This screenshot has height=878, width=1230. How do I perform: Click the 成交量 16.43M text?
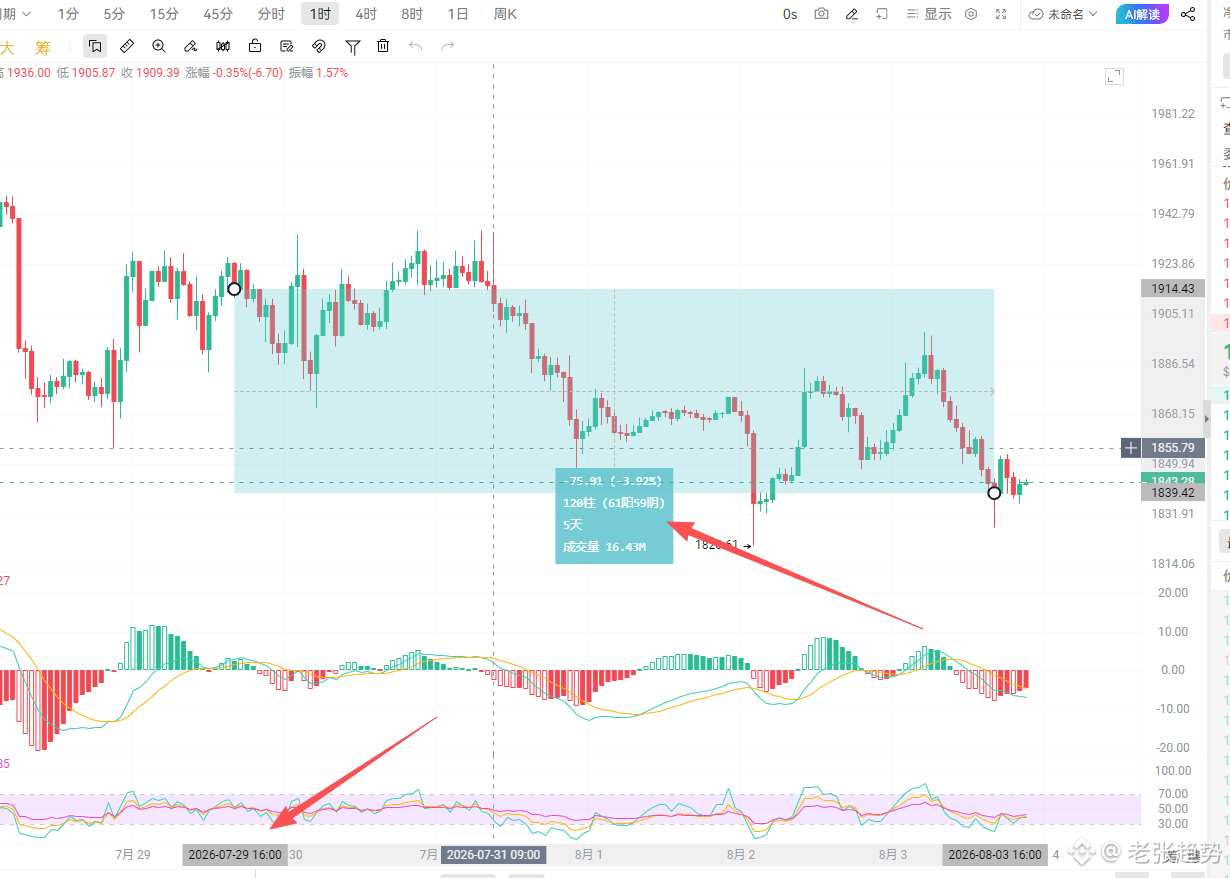point(604,547)
